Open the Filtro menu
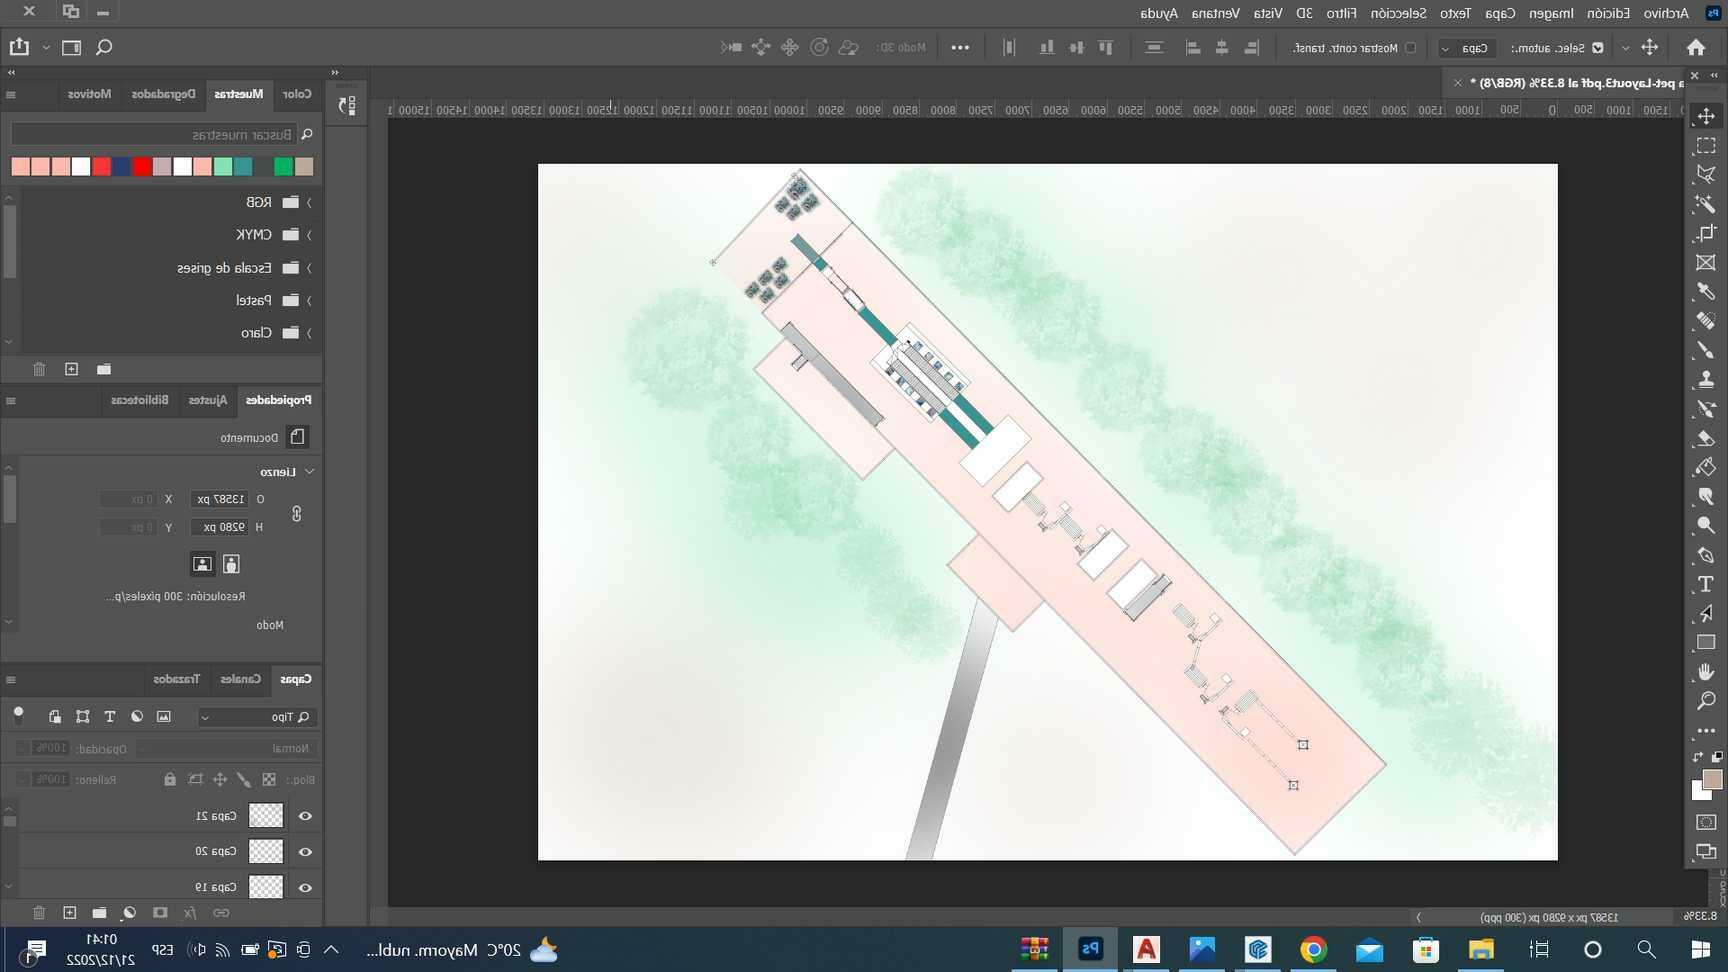Image resolution: width=1728 pixels, height=972 pixels. tap(1341, 13)
